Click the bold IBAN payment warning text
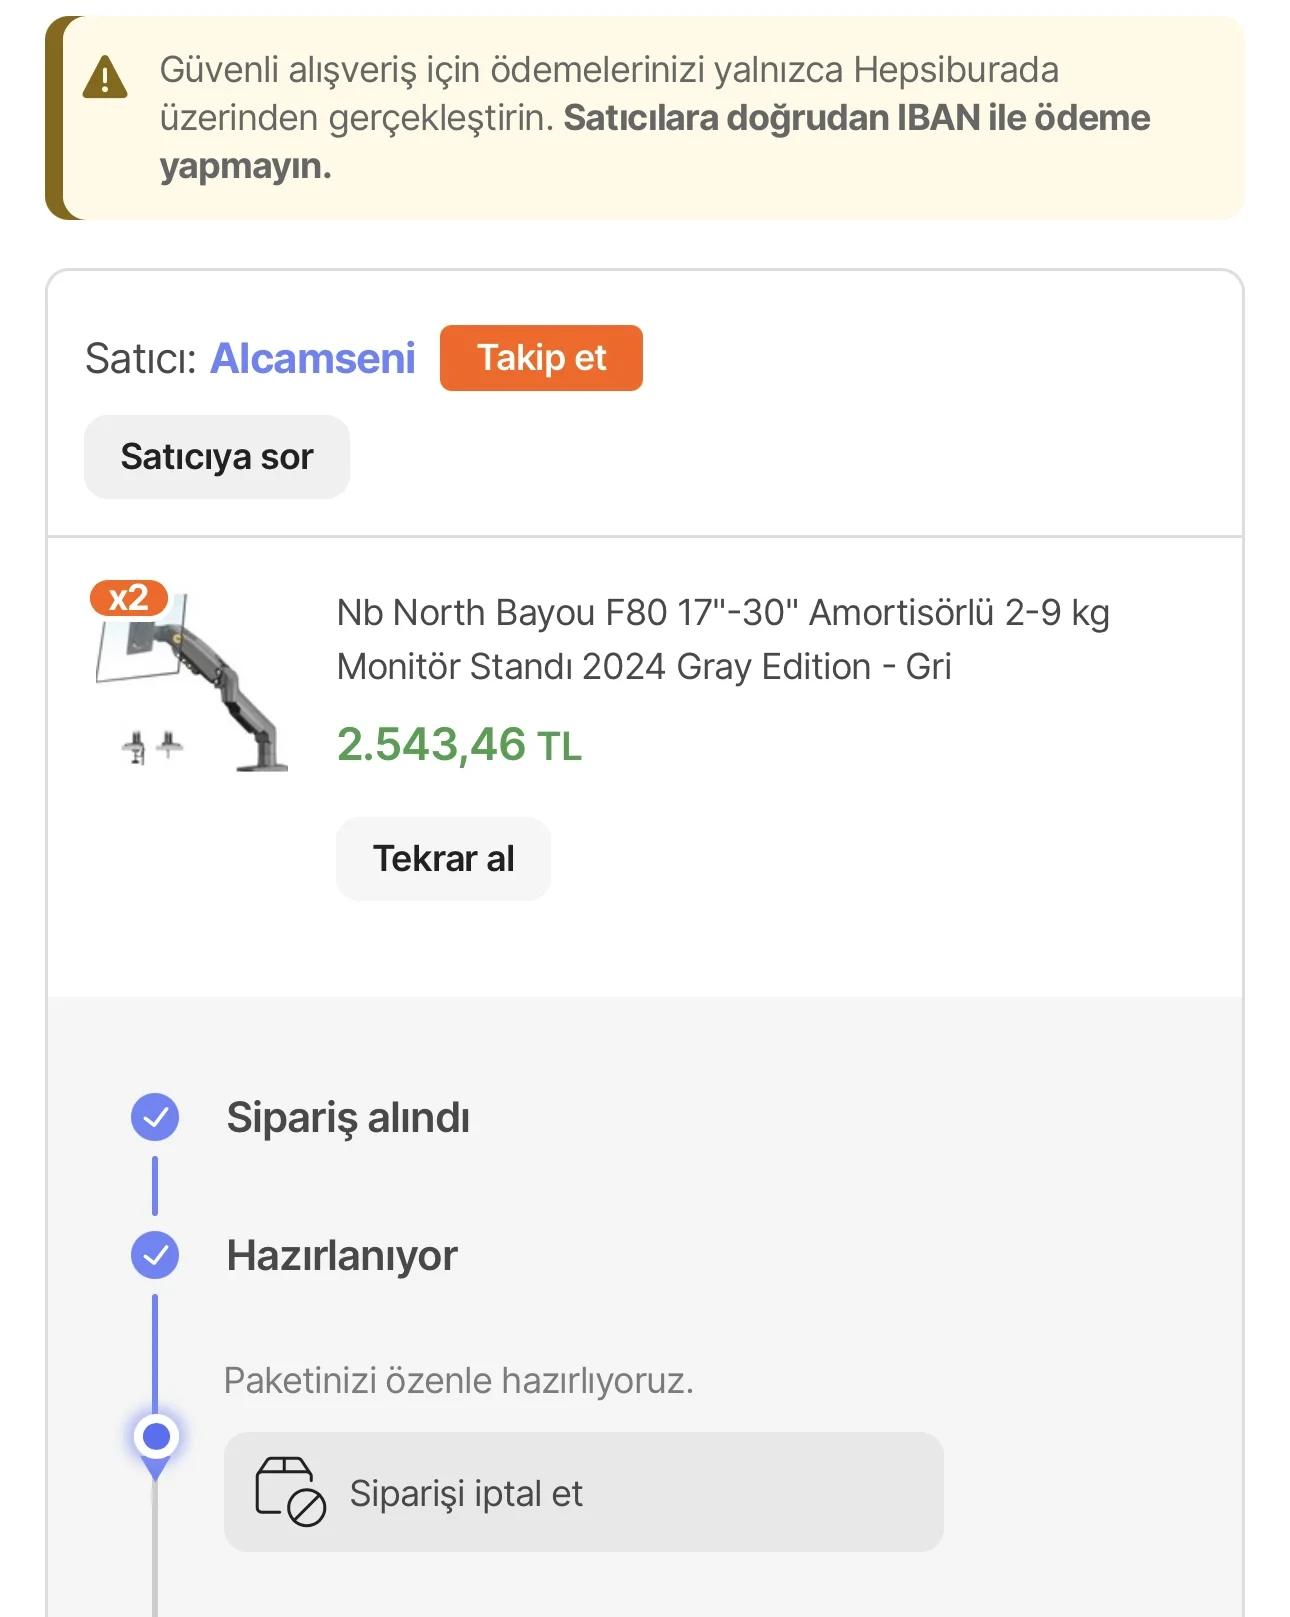1290x1617 pixels. [856, 118]
